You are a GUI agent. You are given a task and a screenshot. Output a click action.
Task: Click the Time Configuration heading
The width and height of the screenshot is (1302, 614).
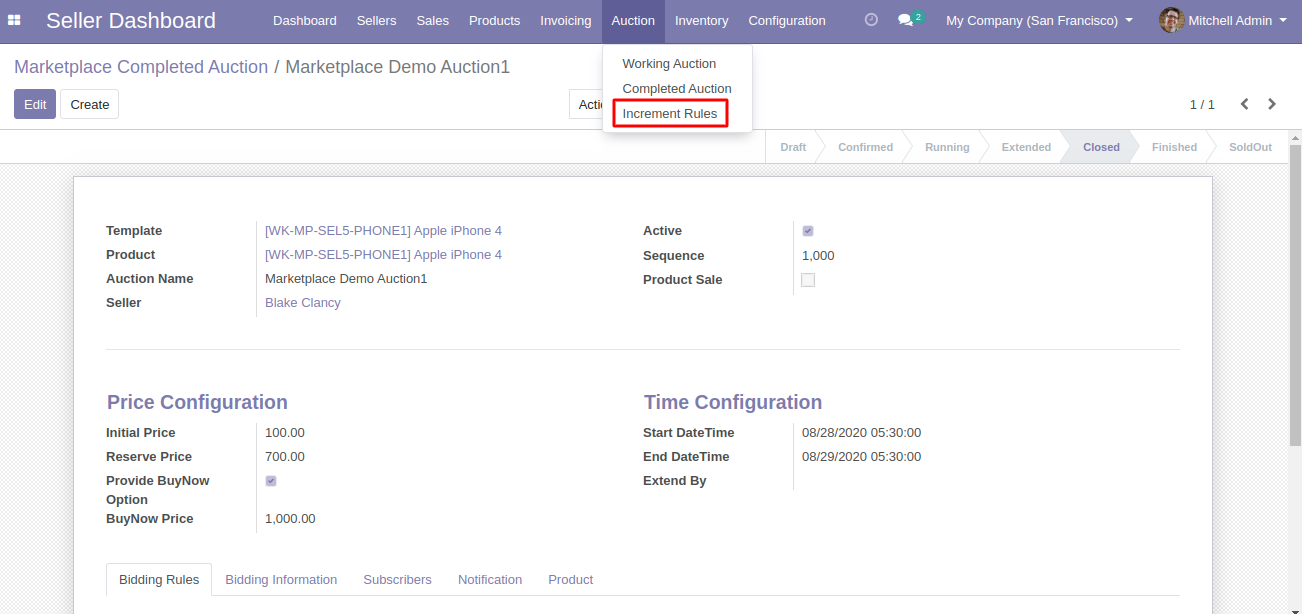tap(733, 402)
